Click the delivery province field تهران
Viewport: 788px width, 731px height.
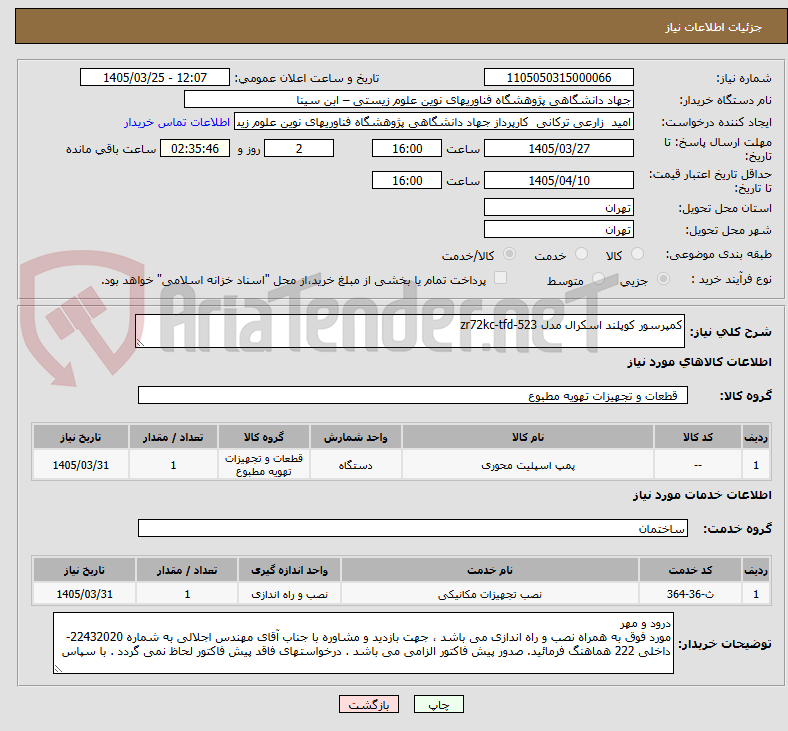coord(558,207)
